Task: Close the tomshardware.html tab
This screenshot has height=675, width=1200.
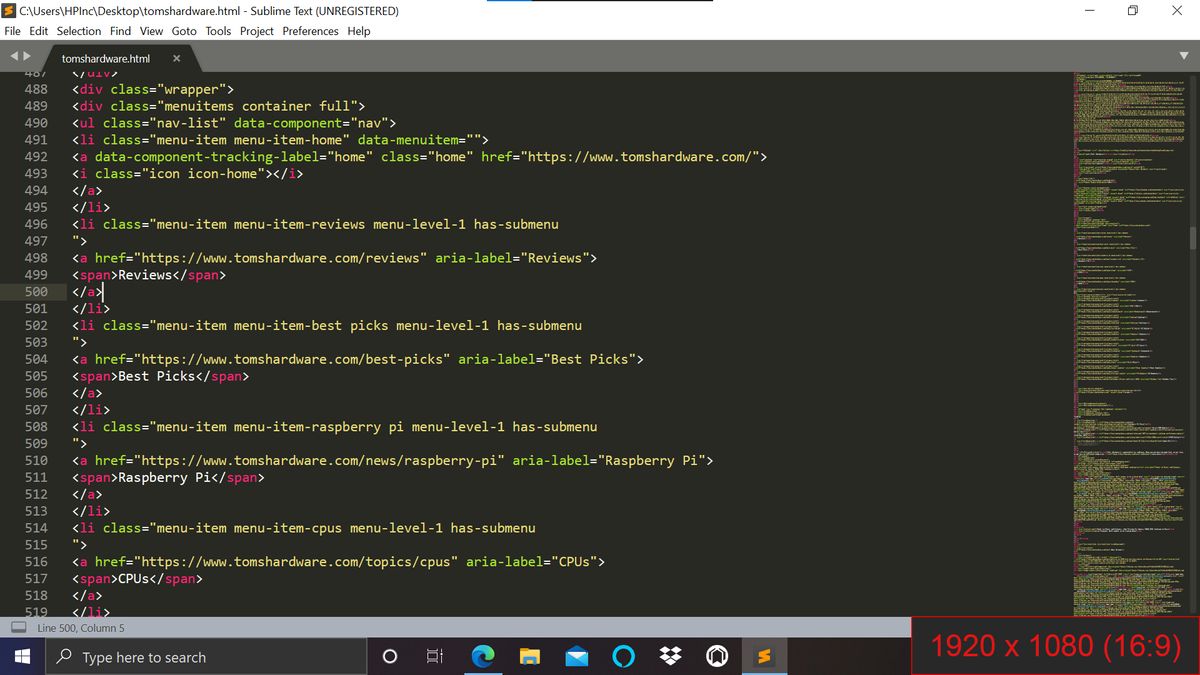Action: click(x=176, y=59)
